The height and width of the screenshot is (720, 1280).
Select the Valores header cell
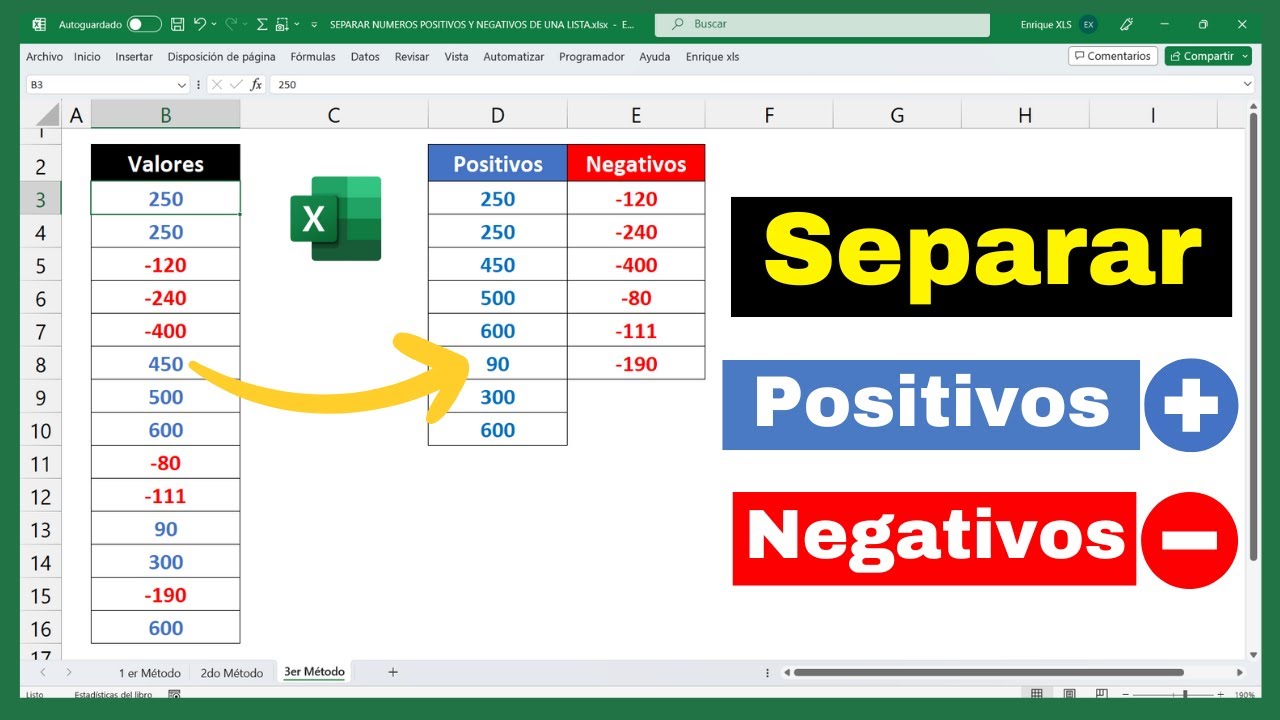[166, 164]
